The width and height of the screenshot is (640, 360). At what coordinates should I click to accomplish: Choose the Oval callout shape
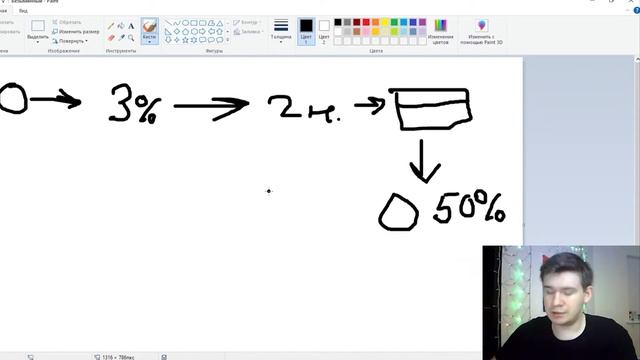(x=211, y=40)
